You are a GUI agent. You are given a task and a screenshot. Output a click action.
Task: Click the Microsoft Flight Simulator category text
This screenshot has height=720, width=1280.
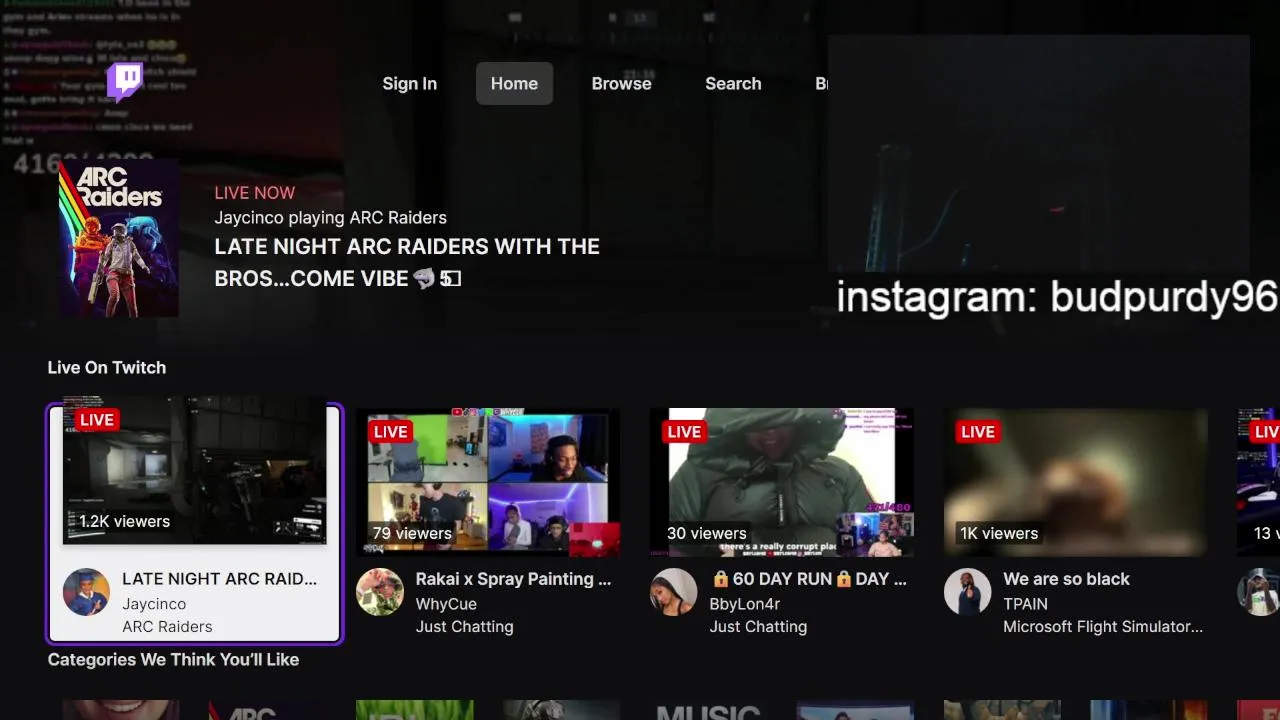point(1103,627)
